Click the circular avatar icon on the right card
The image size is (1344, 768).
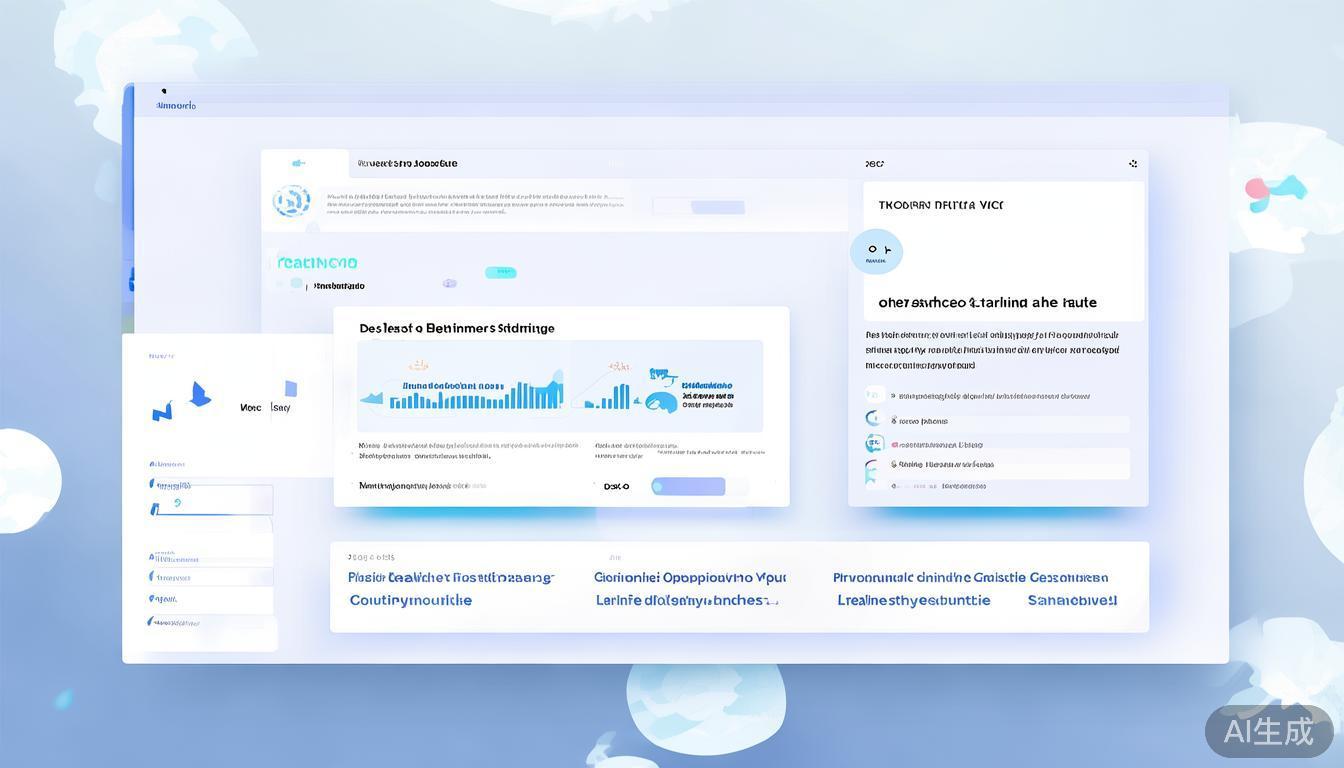(x=876, y=251)
